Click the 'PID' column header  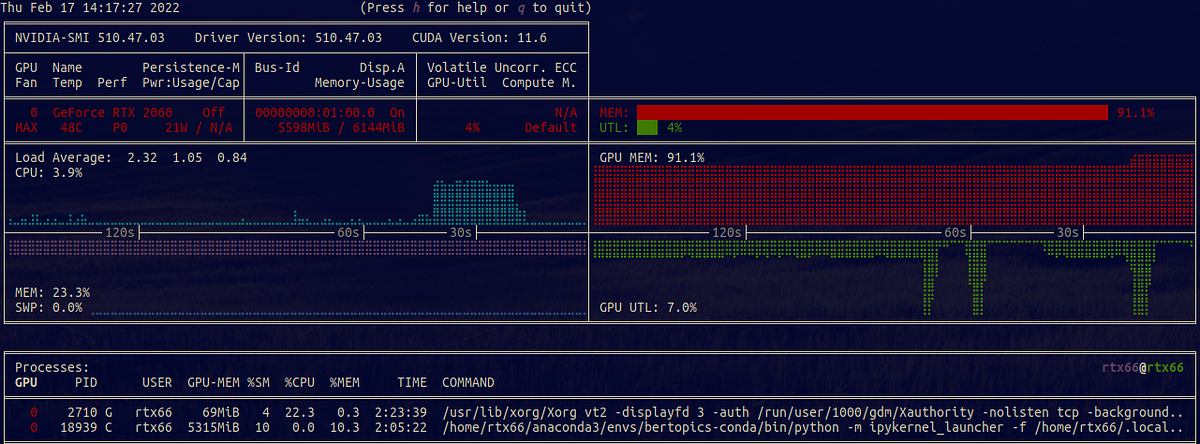(x=86, y=383)
